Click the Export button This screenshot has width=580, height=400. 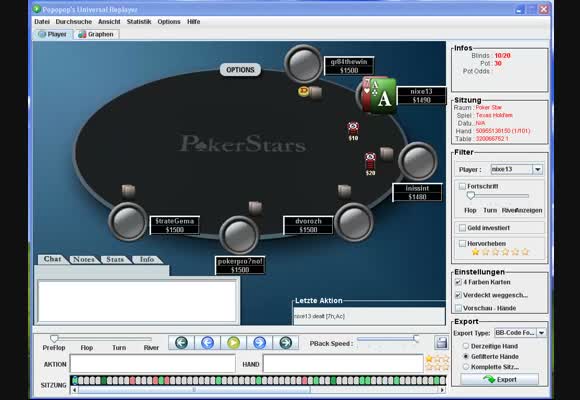[x=499, y=379]
